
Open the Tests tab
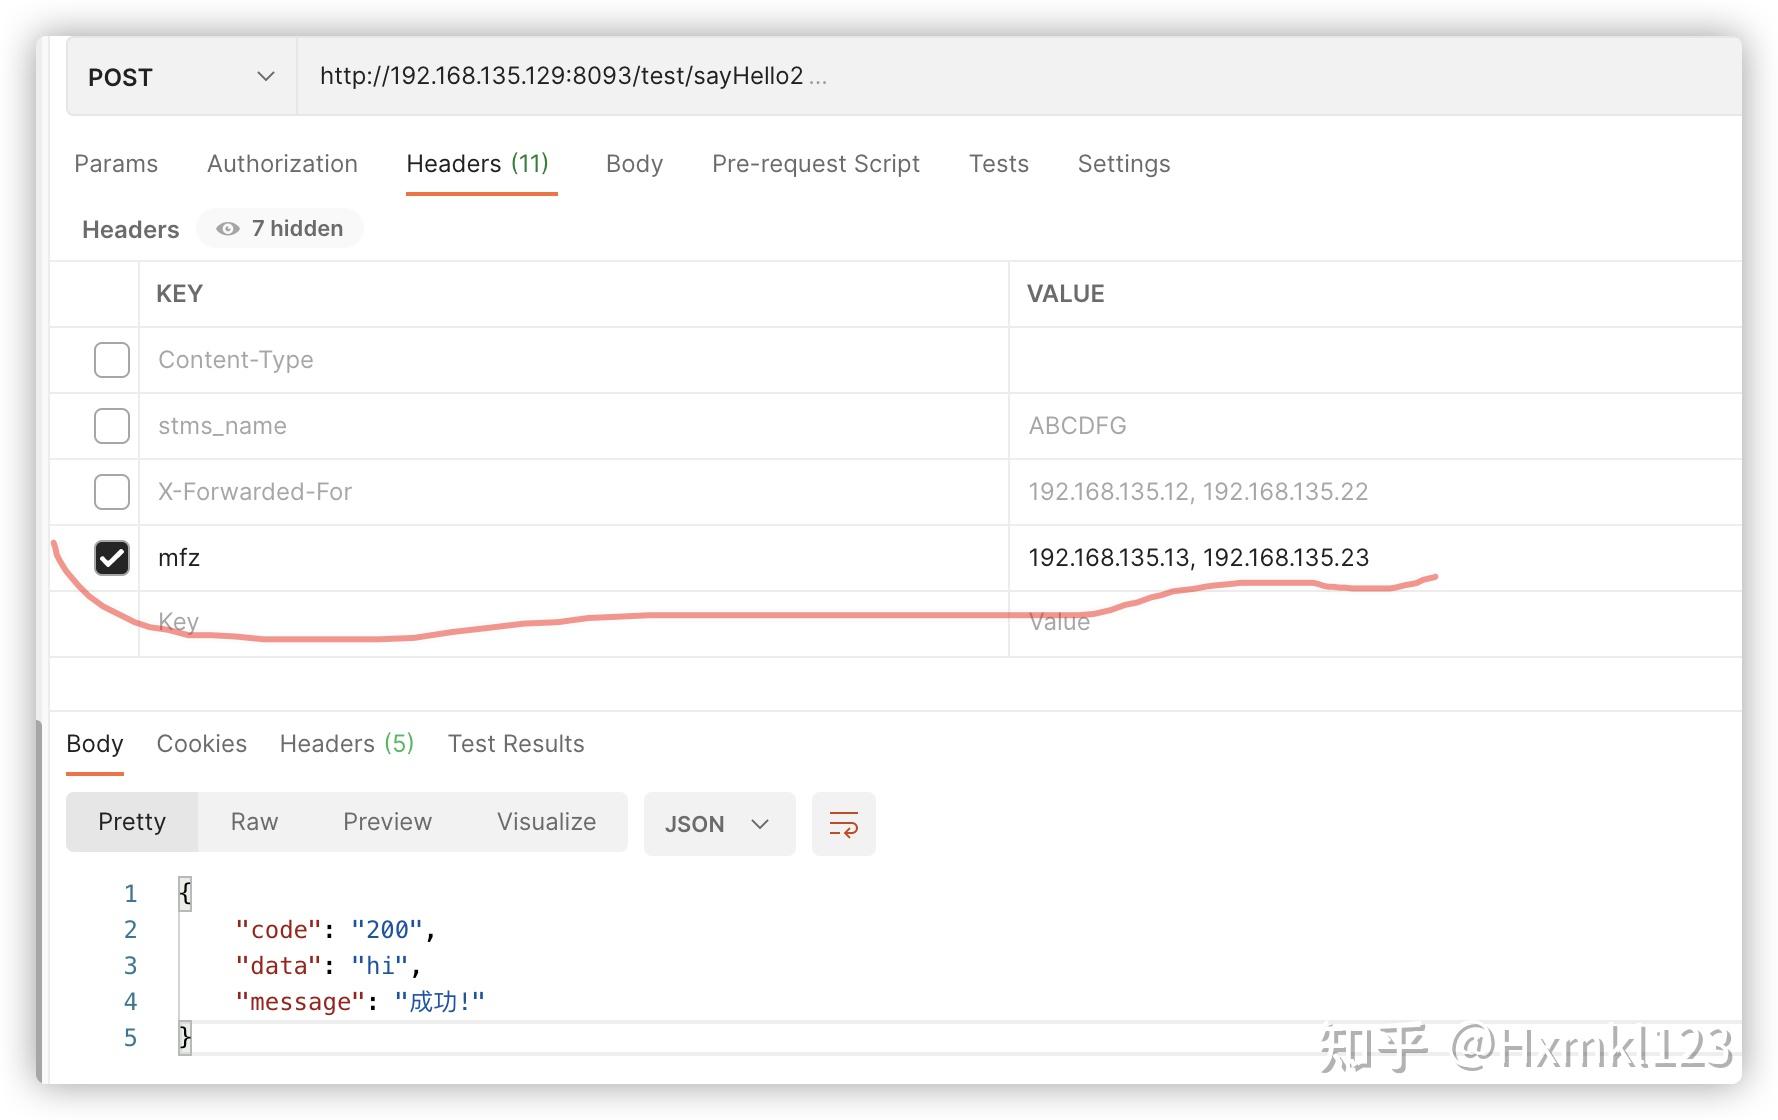coord(997,163)
